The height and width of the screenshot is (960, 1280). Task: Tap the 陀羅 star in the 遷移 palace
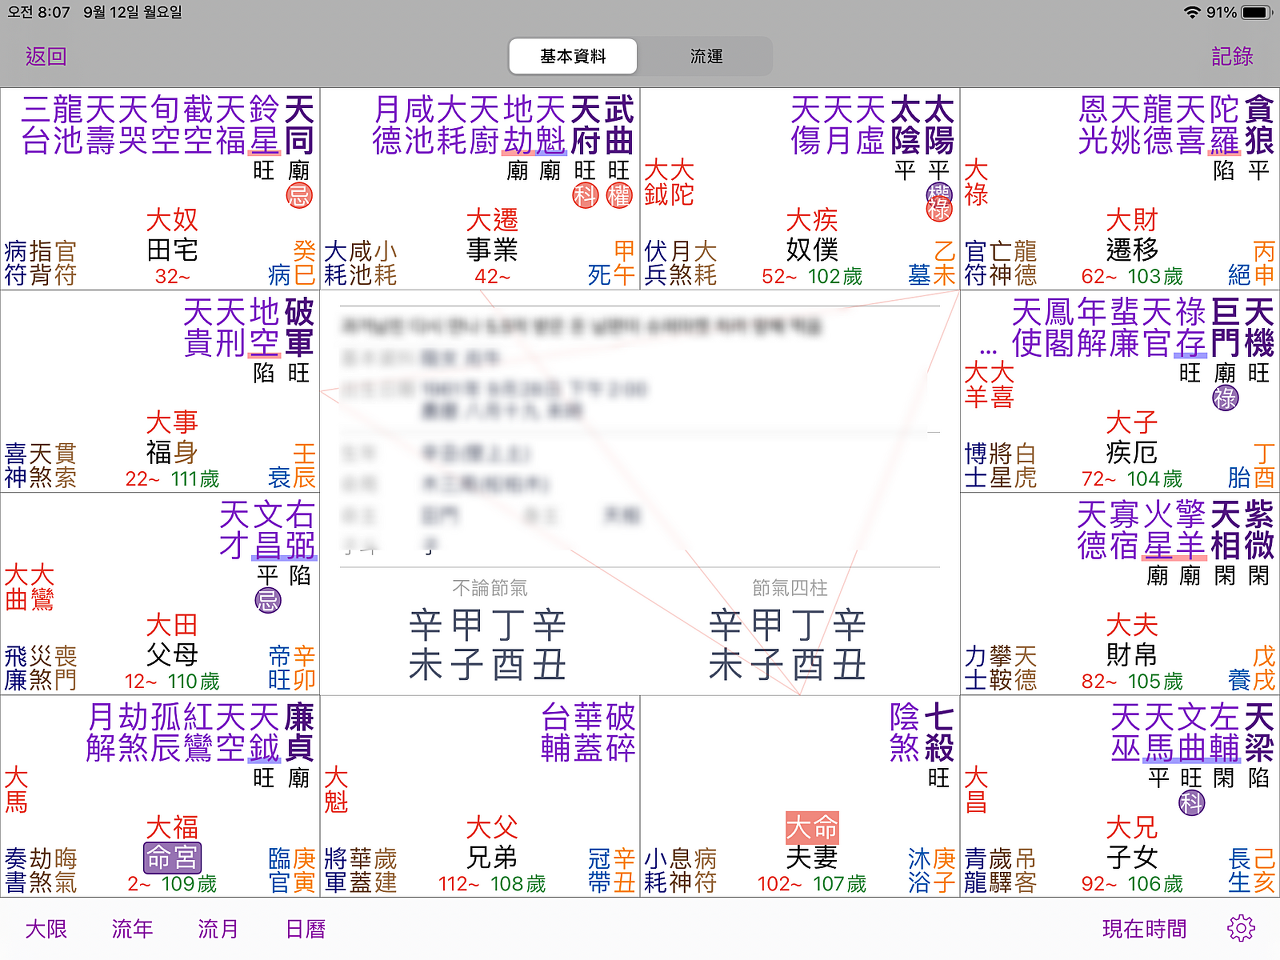click(1225, 125)
